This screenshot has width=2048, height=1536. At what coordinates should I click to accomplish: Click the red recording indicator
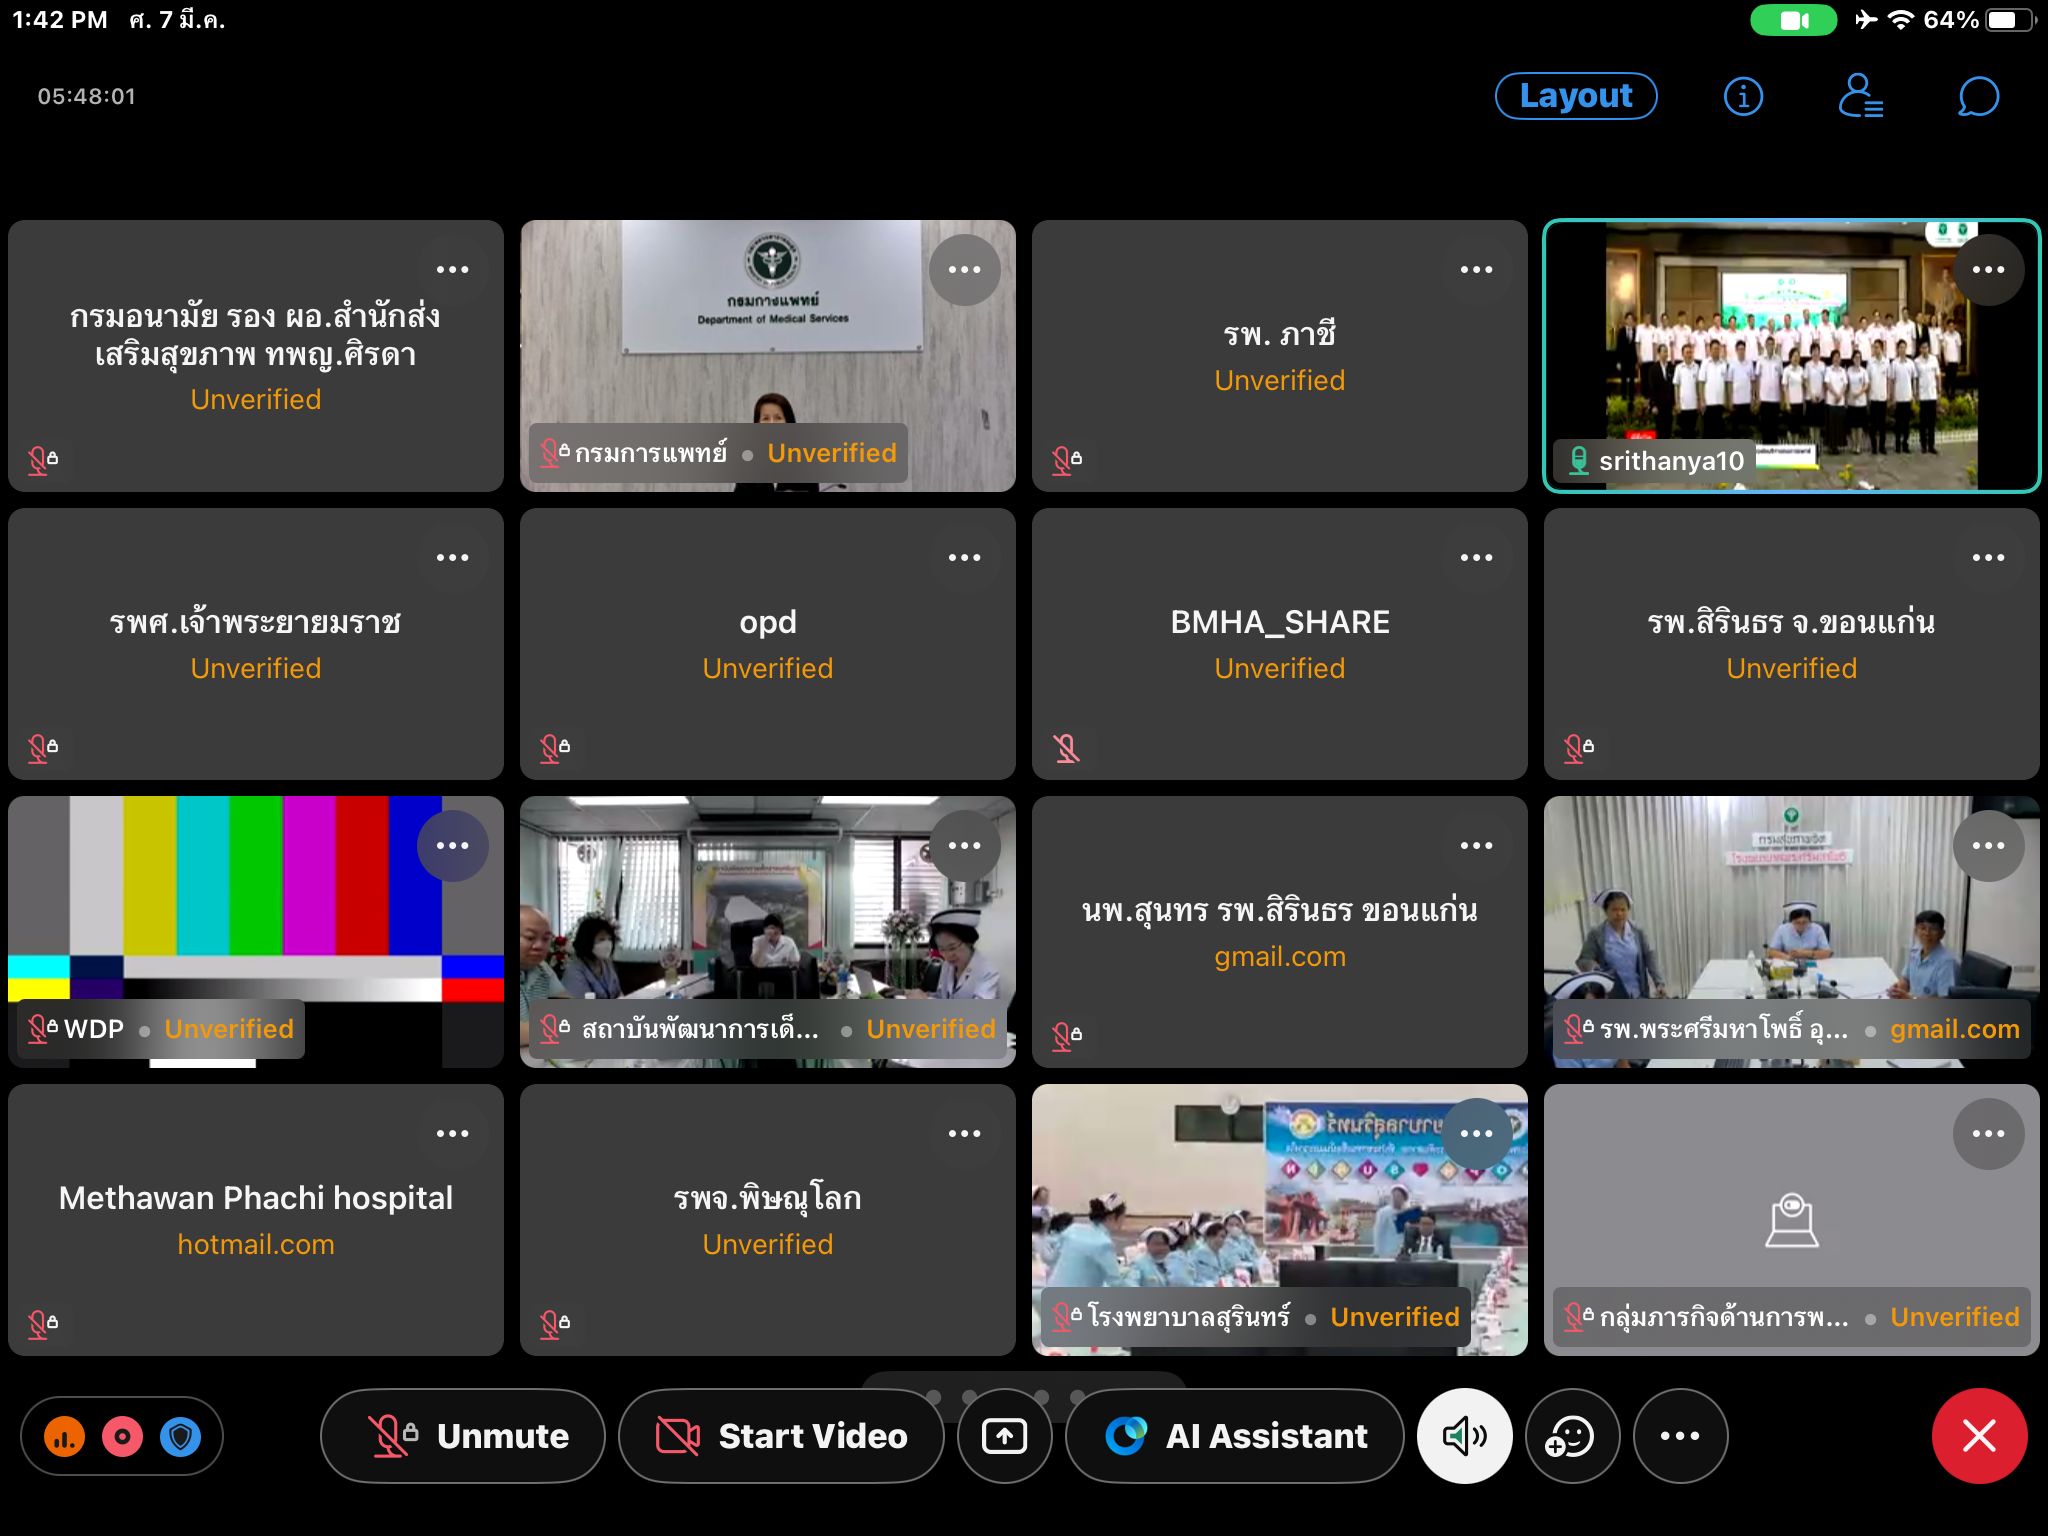pos(122,1437)
